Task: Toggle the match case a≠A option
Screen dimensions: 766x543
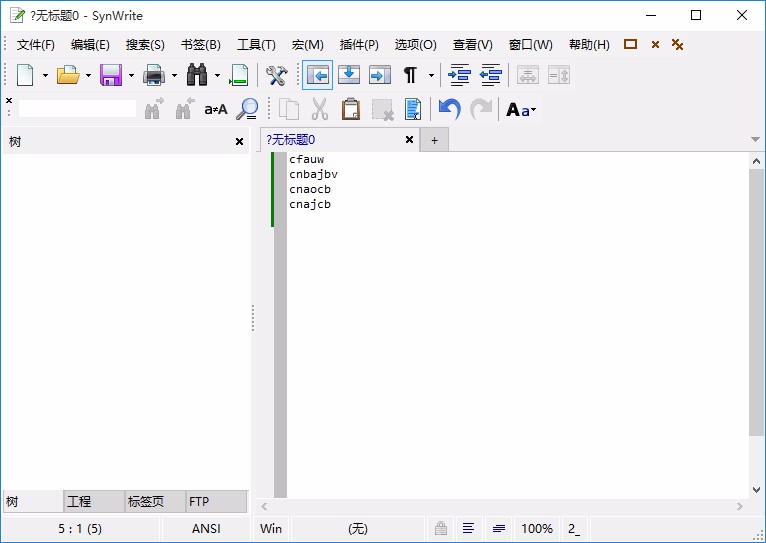Action: point(215,109)
